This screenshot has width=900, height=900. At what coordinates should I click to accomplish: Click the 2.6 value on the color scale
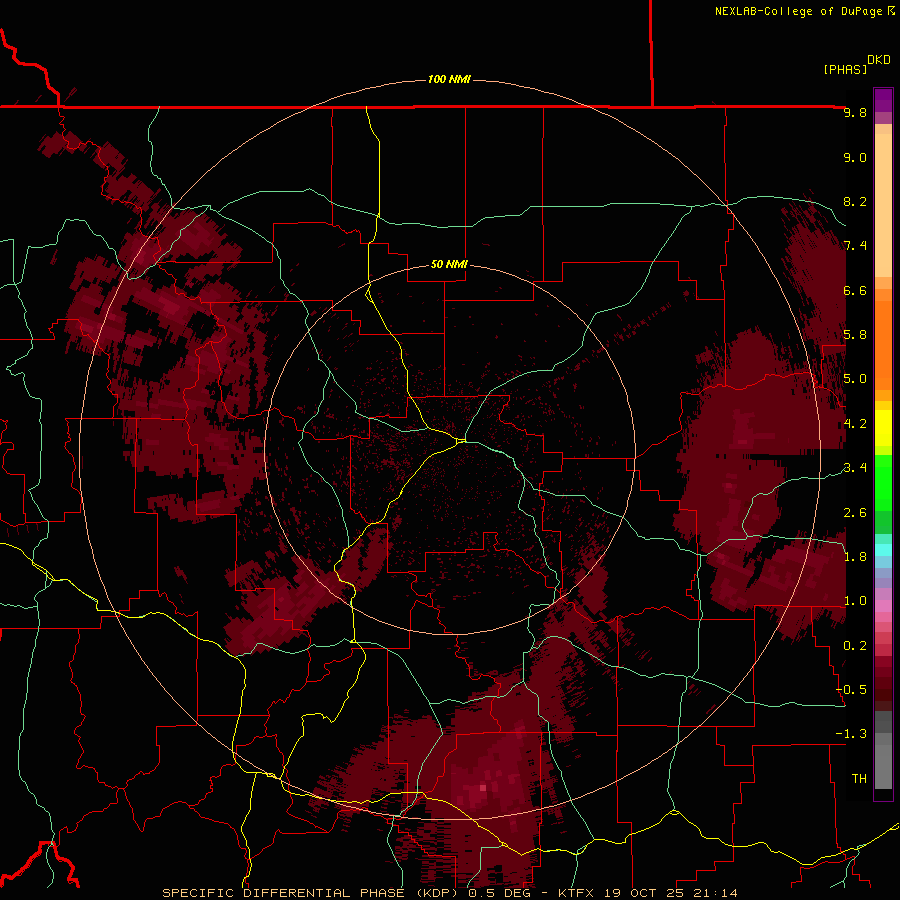(x=855, y=513)
